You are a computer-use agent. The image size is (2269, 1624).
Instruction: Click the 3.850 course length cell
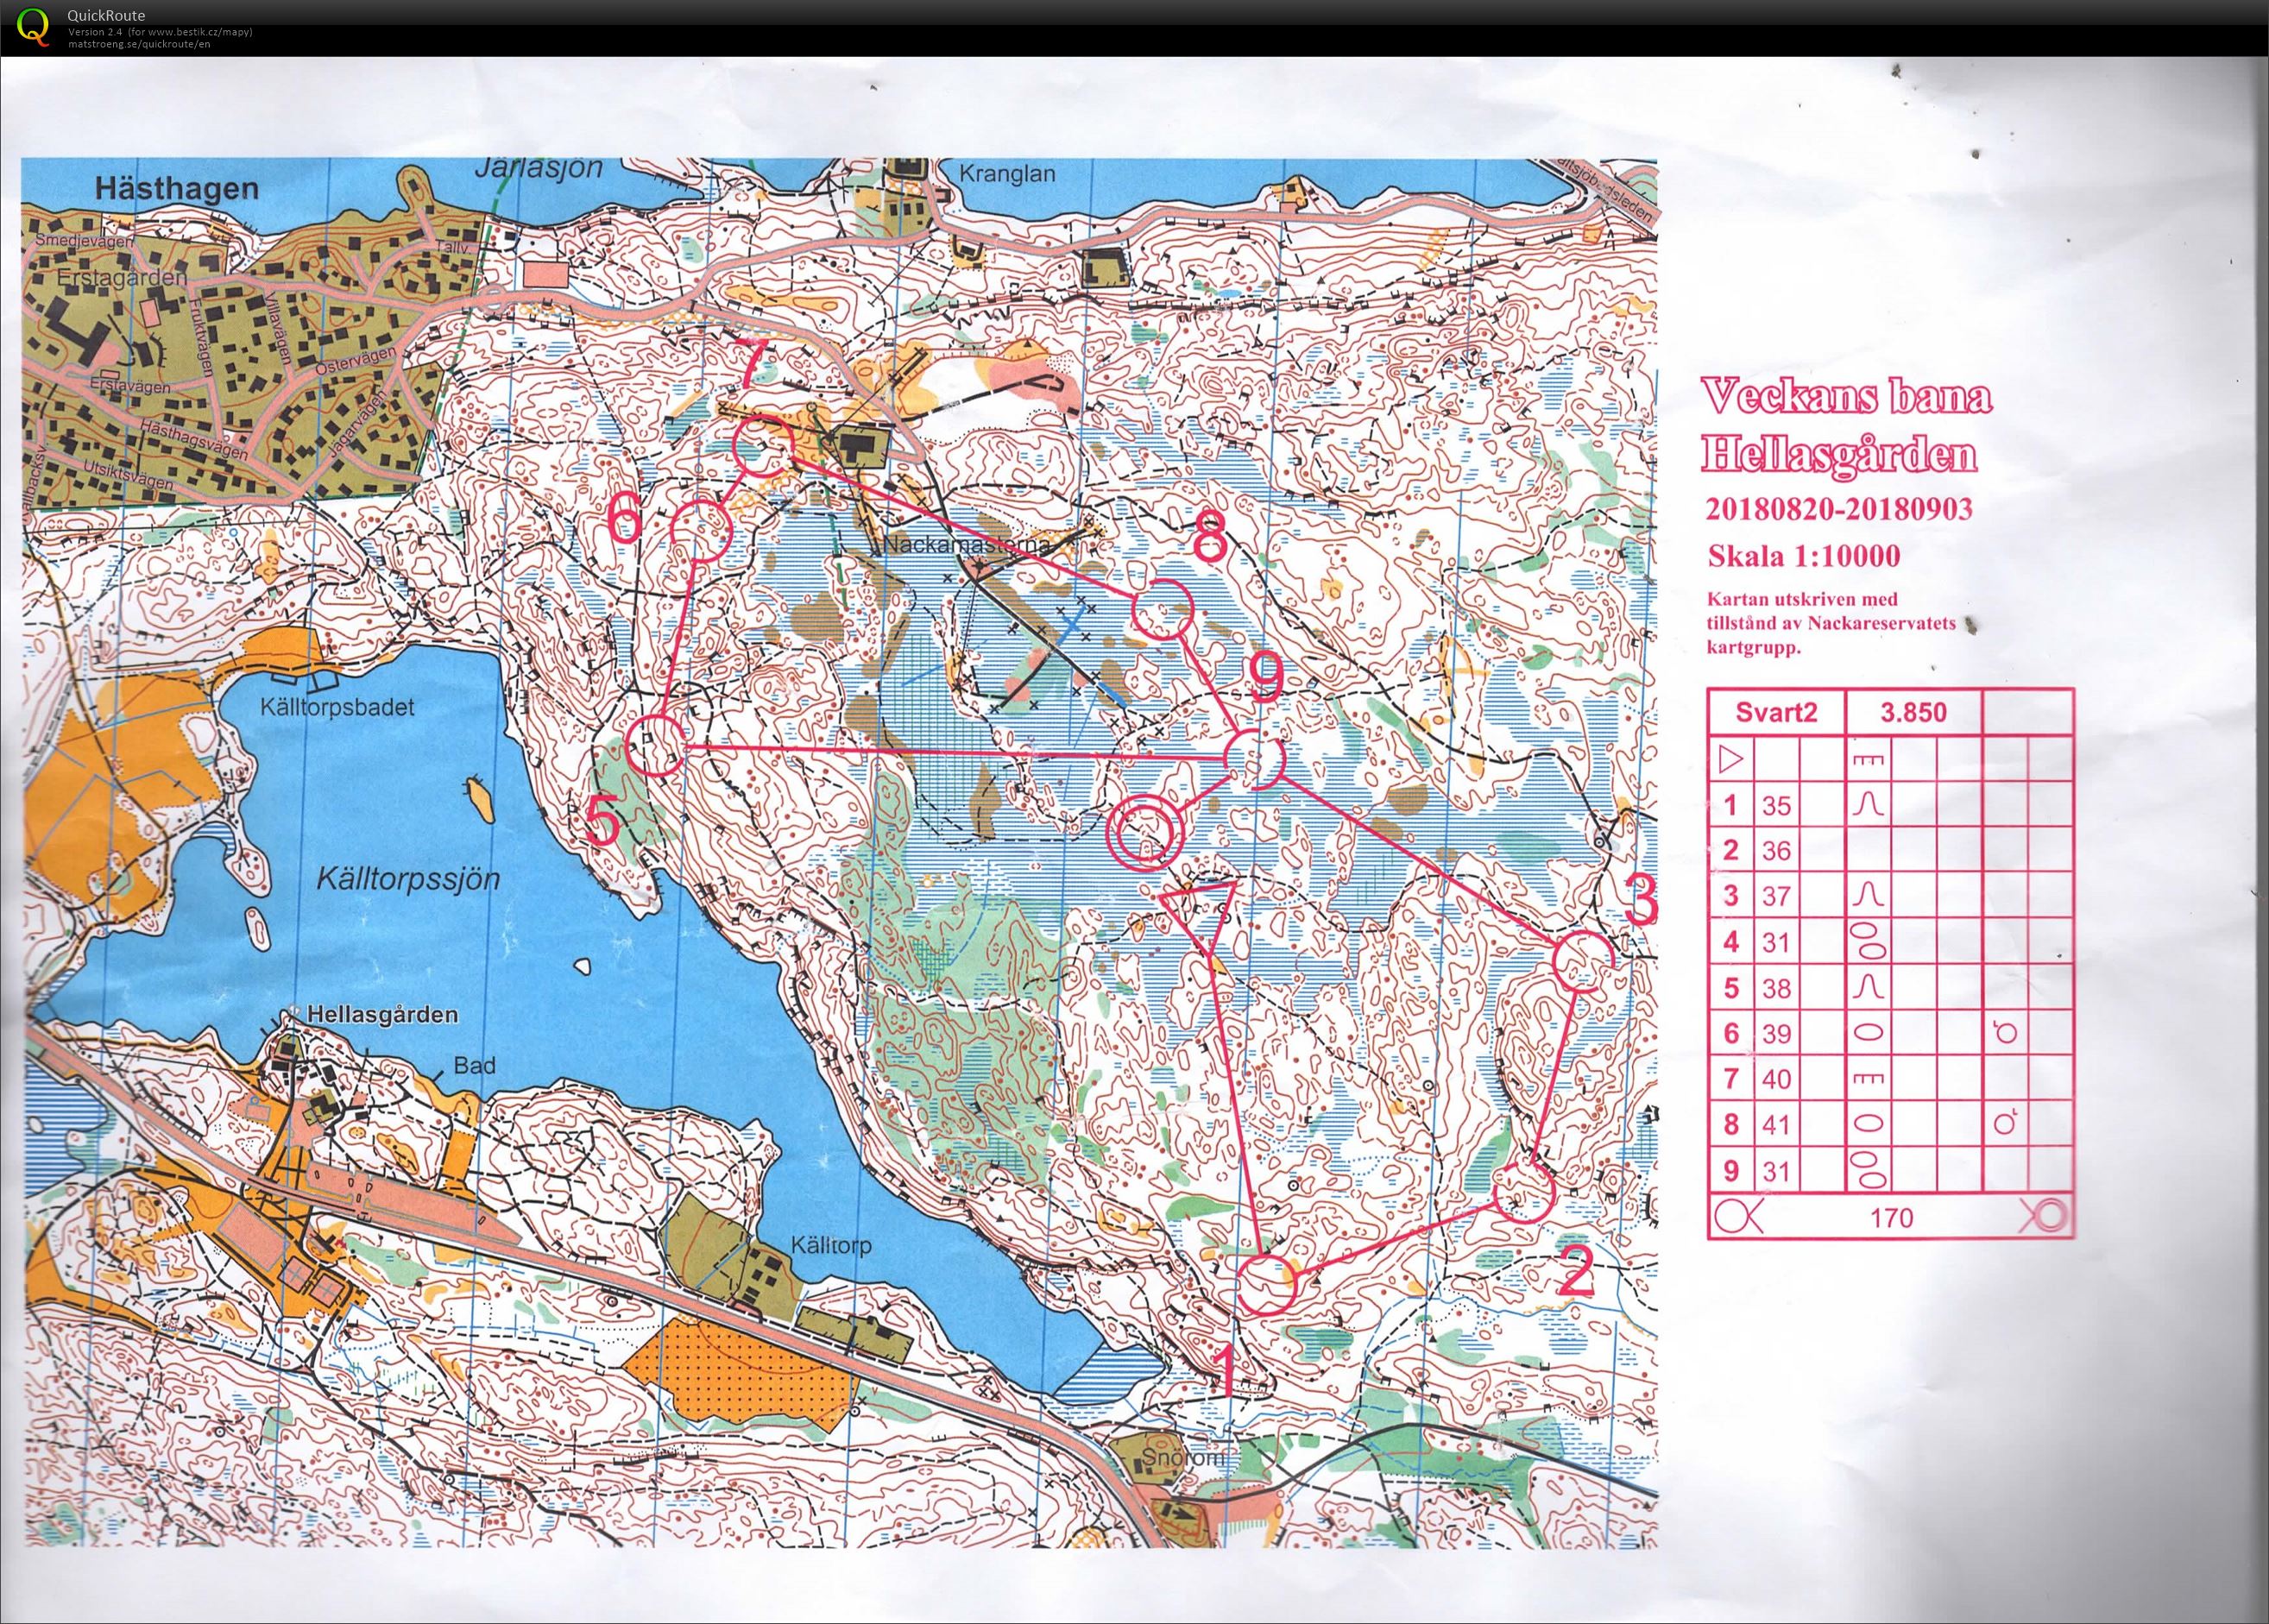click(1913, 713)
